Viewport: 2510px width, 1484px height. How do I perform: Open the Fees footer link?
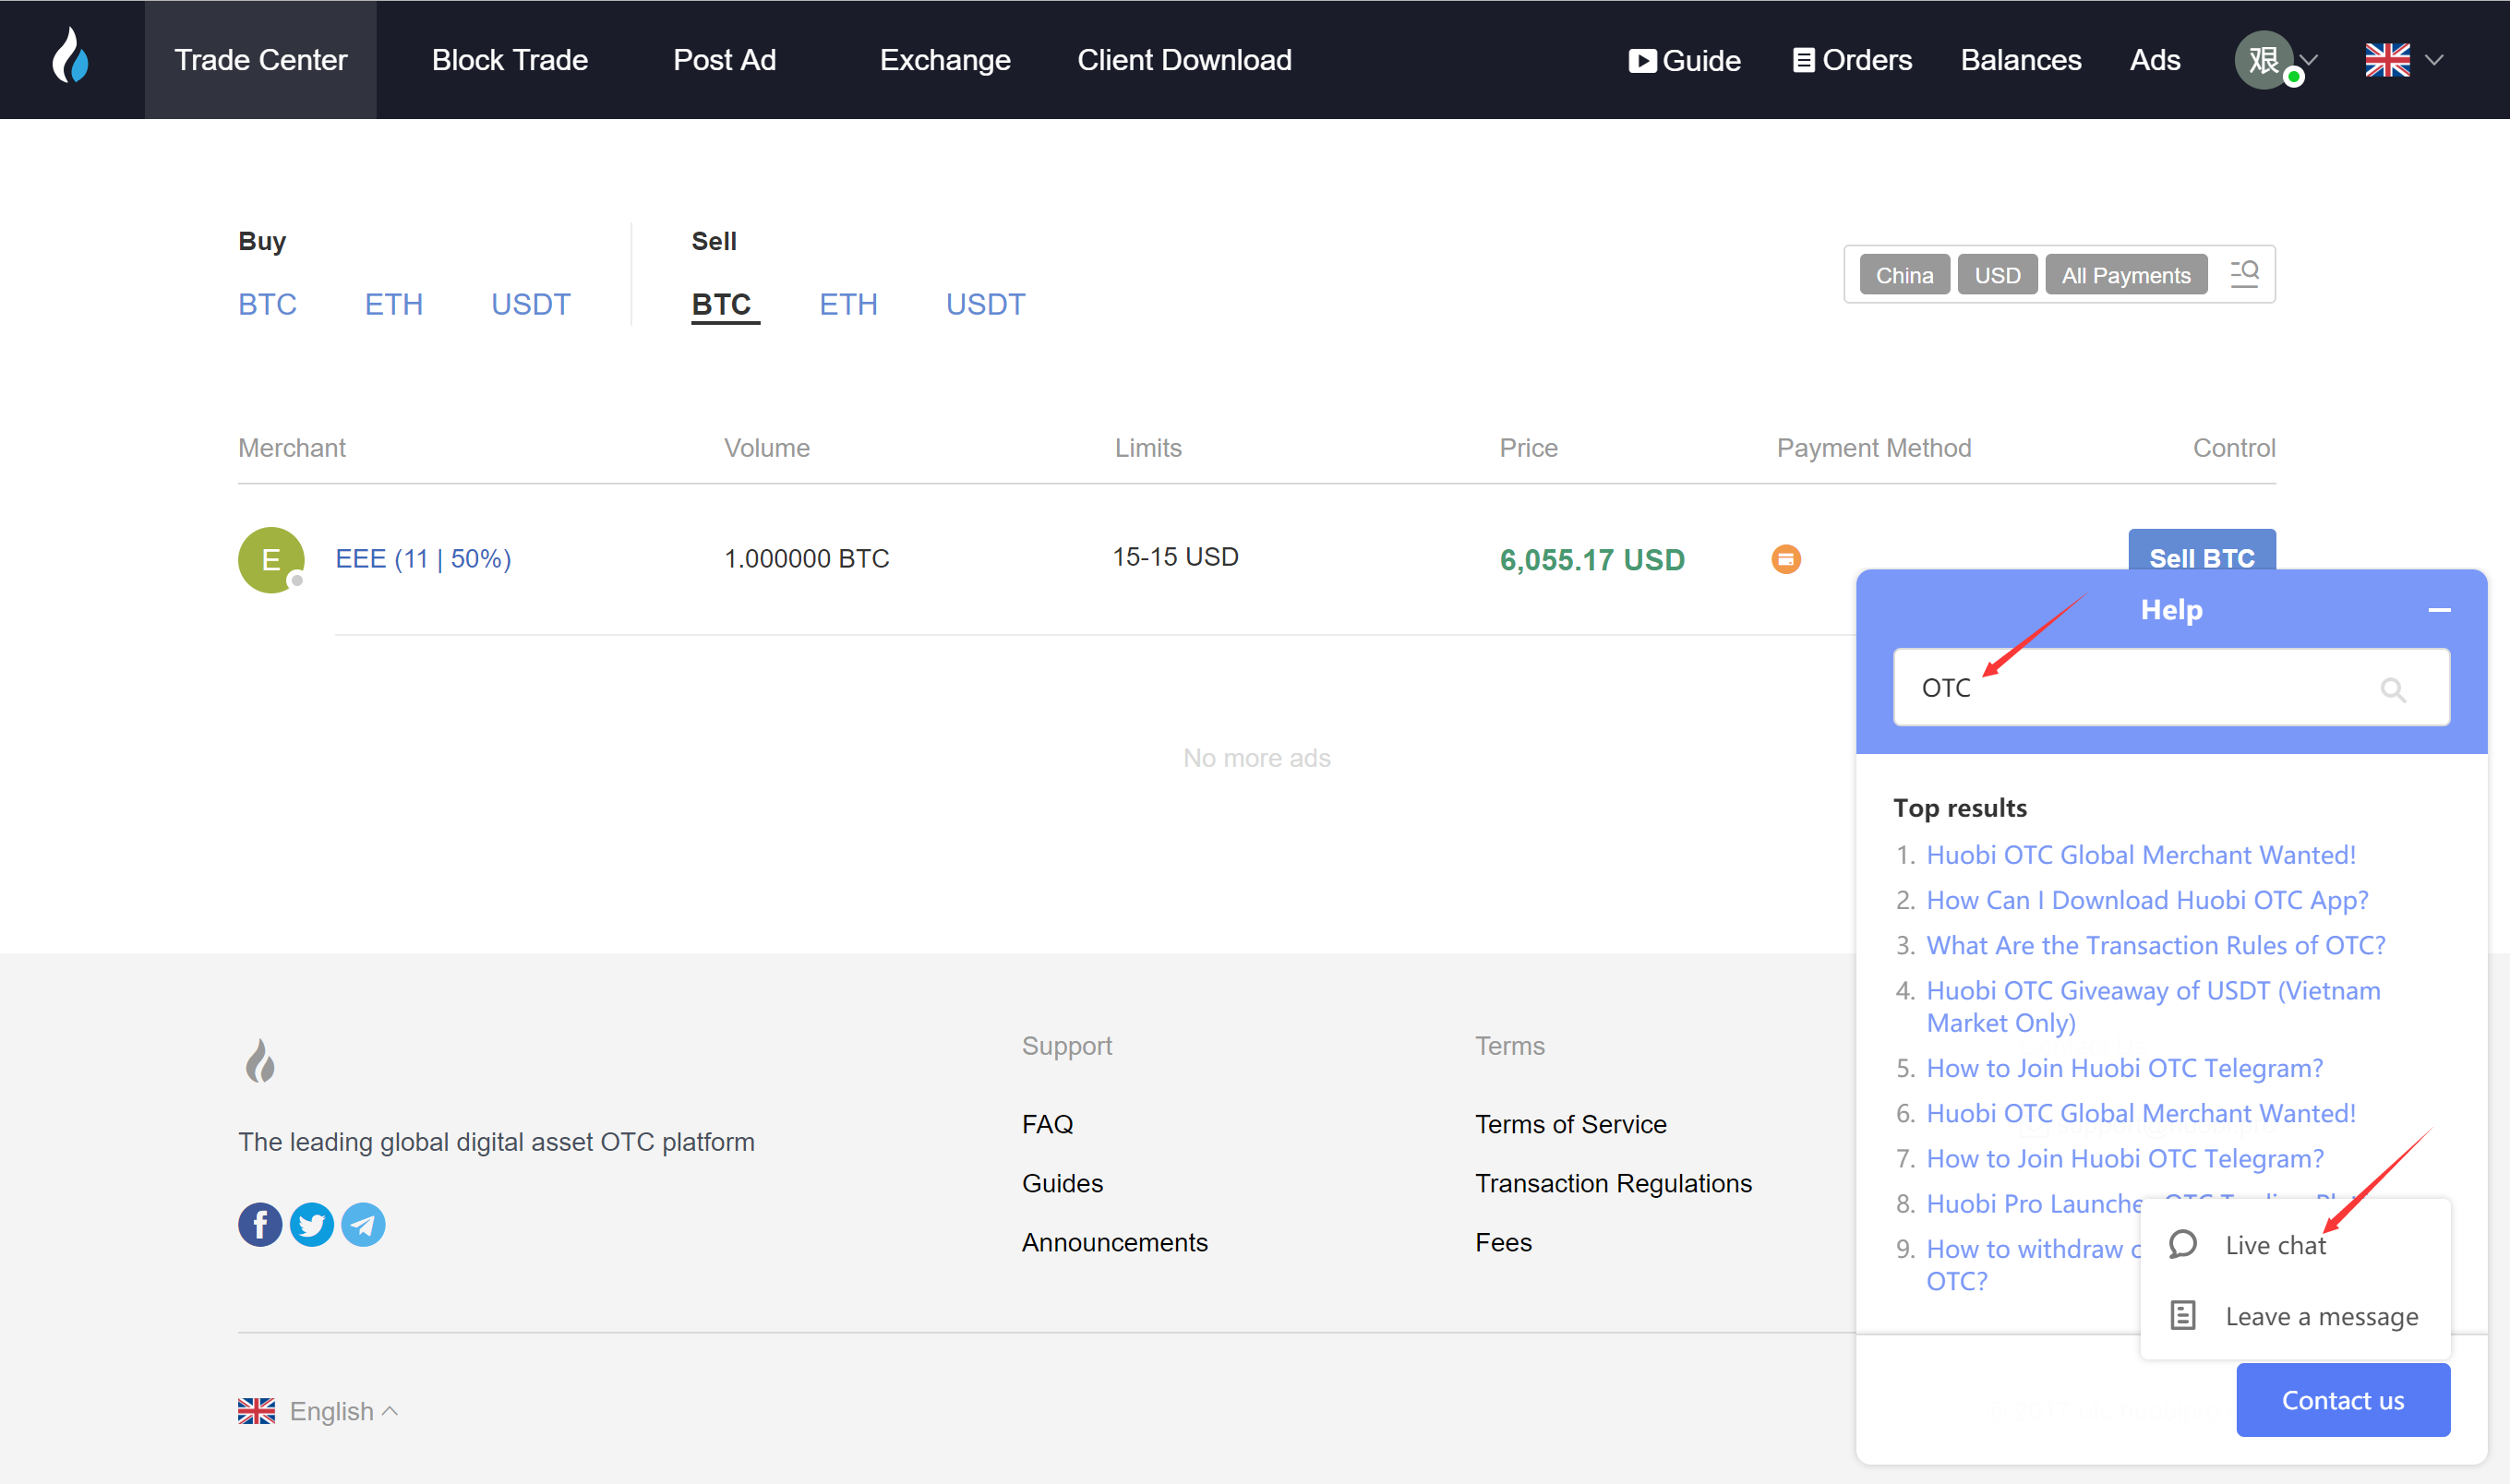point(1503,1242)
